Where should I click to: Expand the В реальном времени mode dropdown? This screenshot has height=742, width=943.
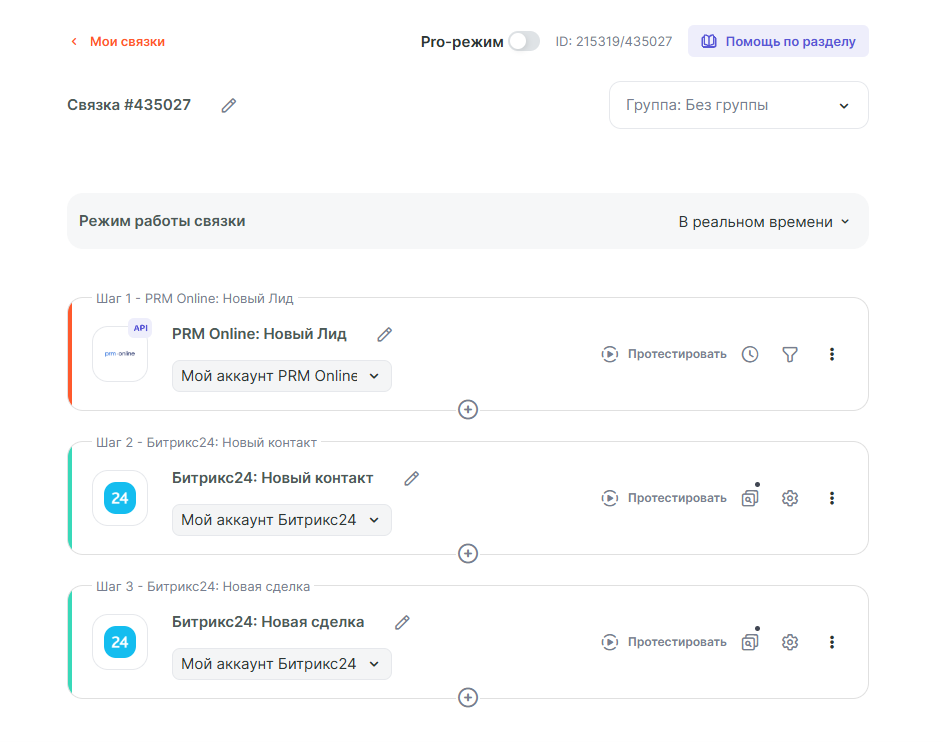(x=764, y=222)
